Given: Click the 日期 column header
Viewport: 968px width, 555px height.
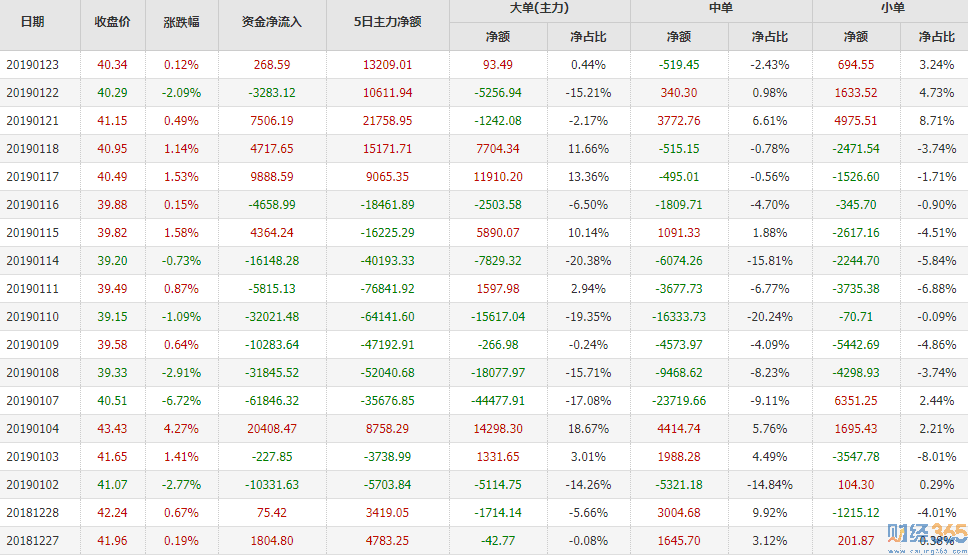Looking at the screenshot, I should click(33, 22).
